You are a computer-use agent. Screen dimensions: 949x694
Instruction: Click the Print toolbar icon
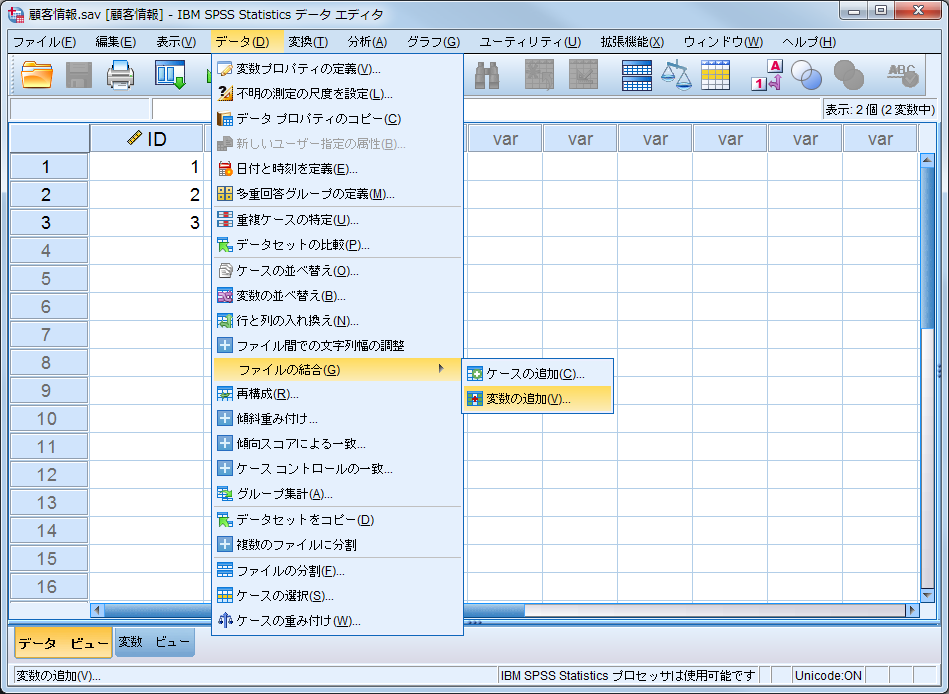pyautogui.click(x=120, y=76)
